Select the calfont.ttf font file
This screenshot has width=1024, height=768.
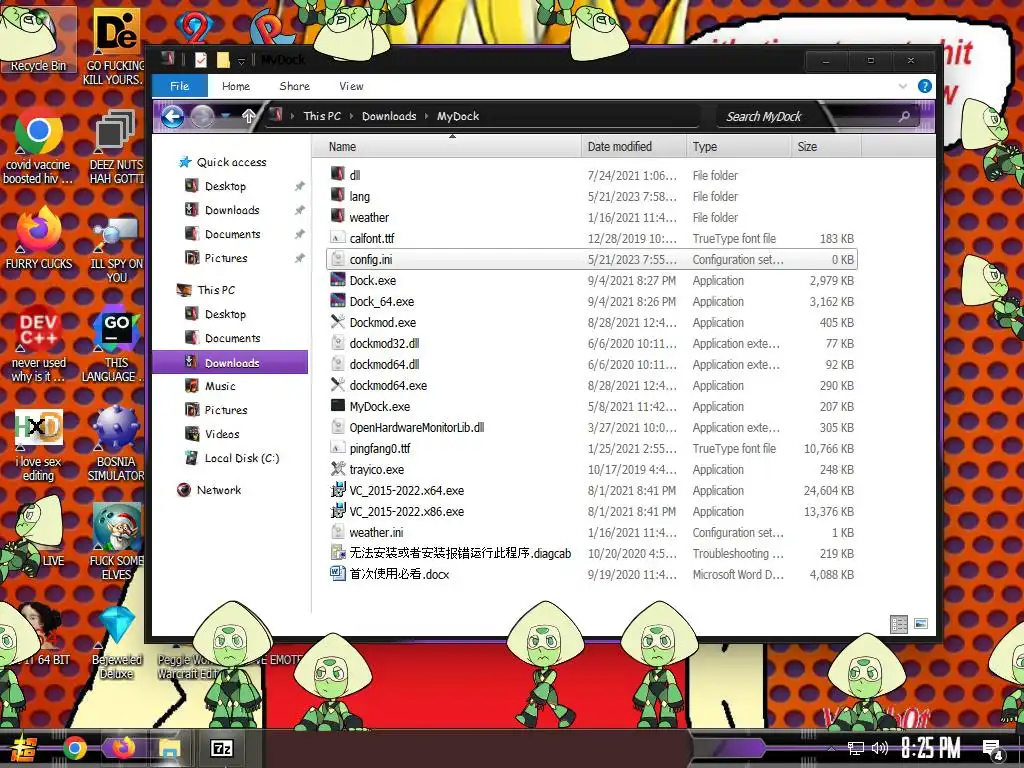point(372,238)
